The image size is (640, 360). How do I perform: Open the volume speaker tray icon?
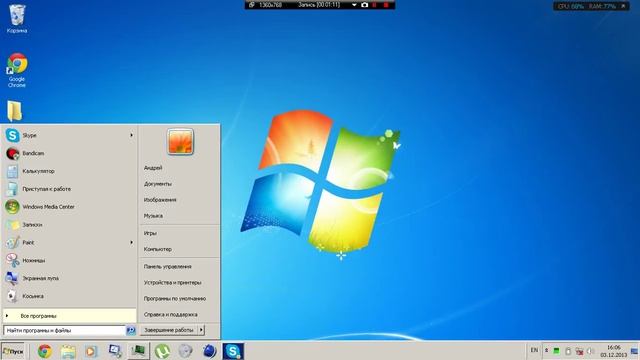tap(590, 351)
